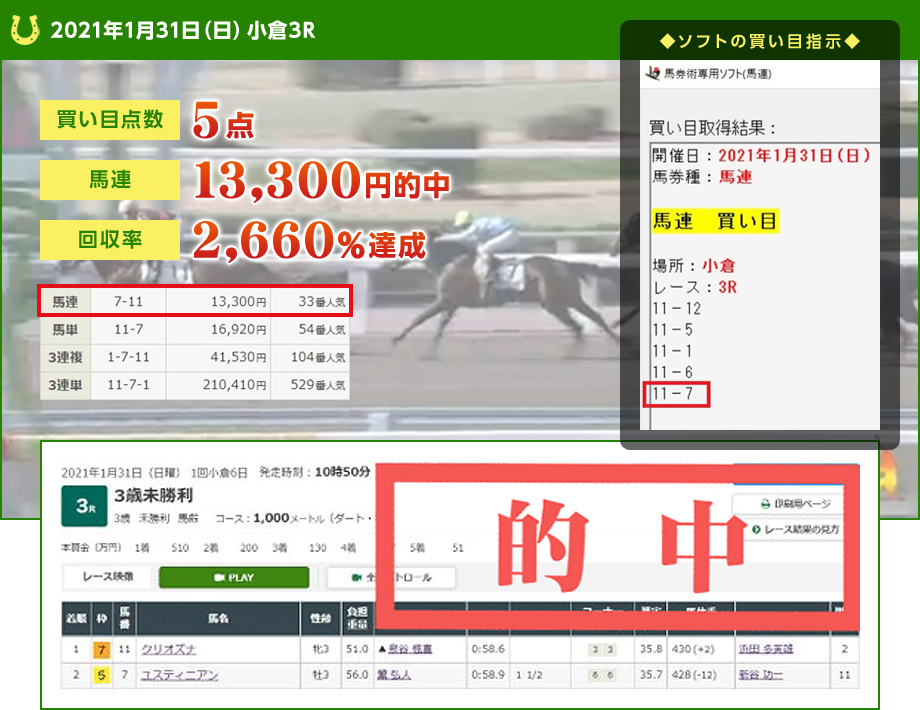Click the horseshoe icon in the header
Screen dimensions: 920x710
(25, 30)
